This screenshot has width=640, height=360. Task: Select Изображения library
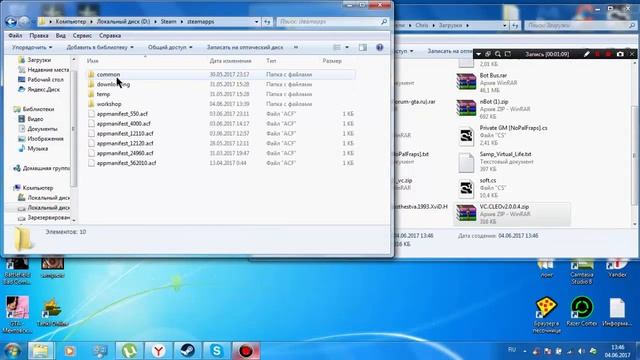tap(41, 139)
